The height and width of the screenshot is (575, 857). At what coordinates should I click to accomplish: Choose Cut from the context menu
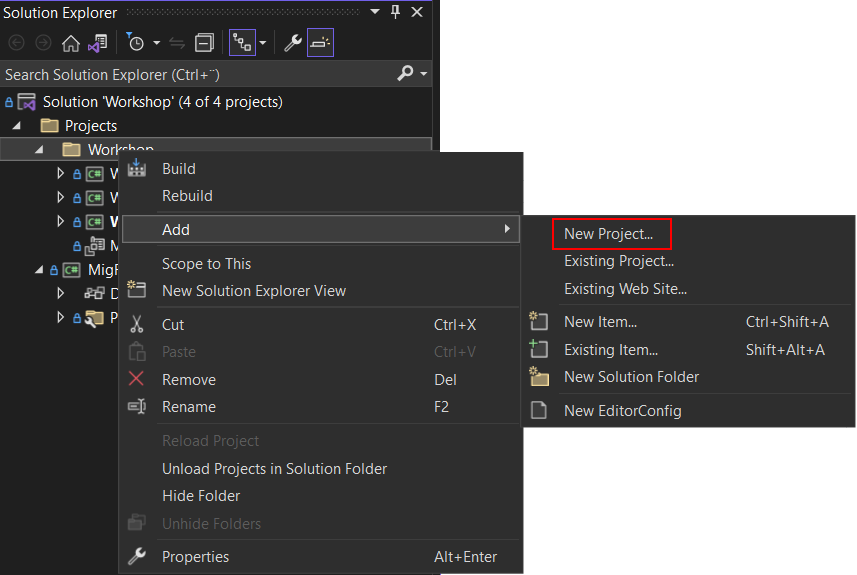click(x=320, y=325)
